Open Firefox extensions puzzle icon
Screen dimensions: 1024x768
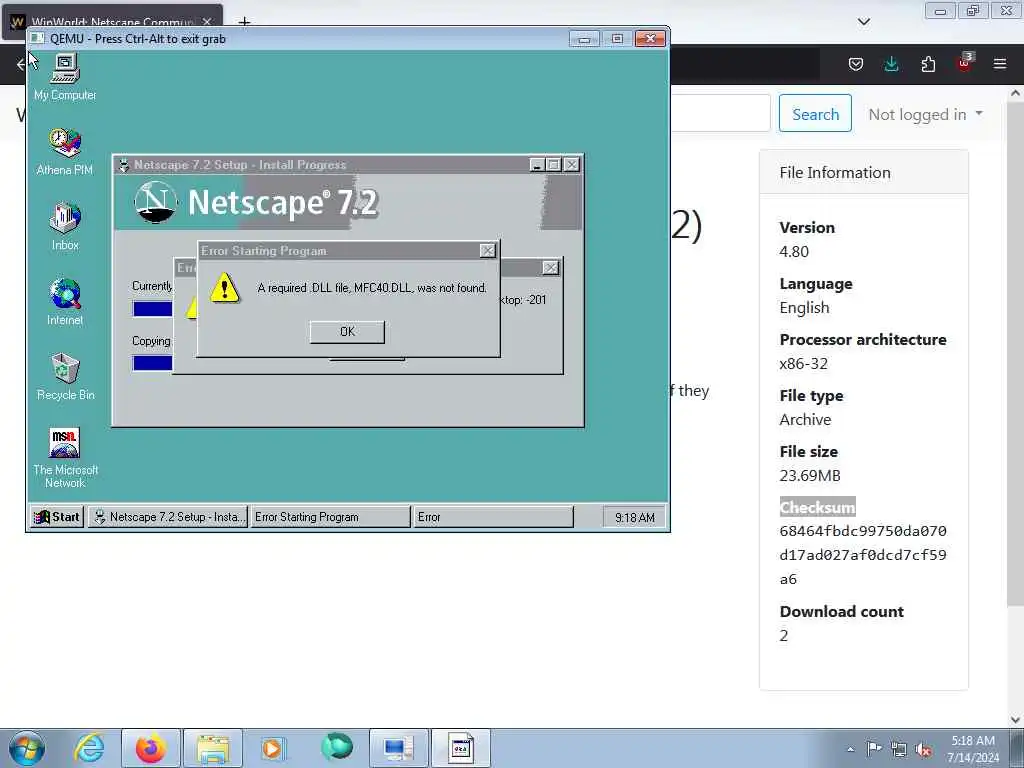pos(928,64)
